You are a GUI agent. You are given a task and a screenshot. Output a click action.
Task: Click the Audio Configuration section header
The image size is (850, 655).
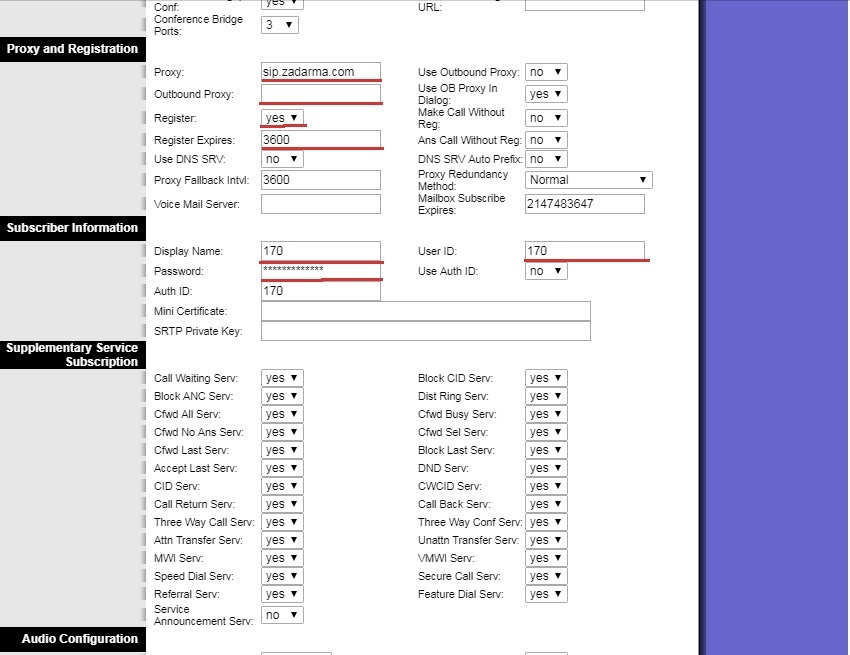(x=73, y=639)
